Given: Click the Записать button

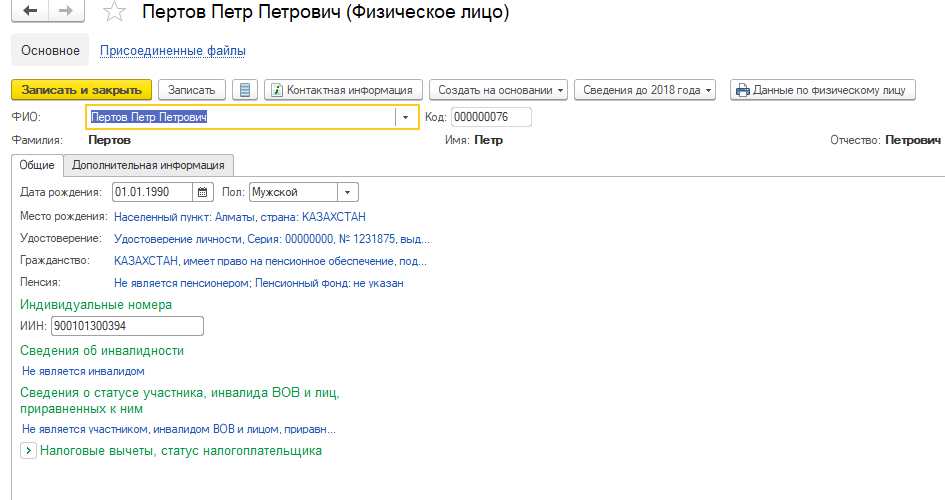Looking at the screenshot, I should pos(192,90).
